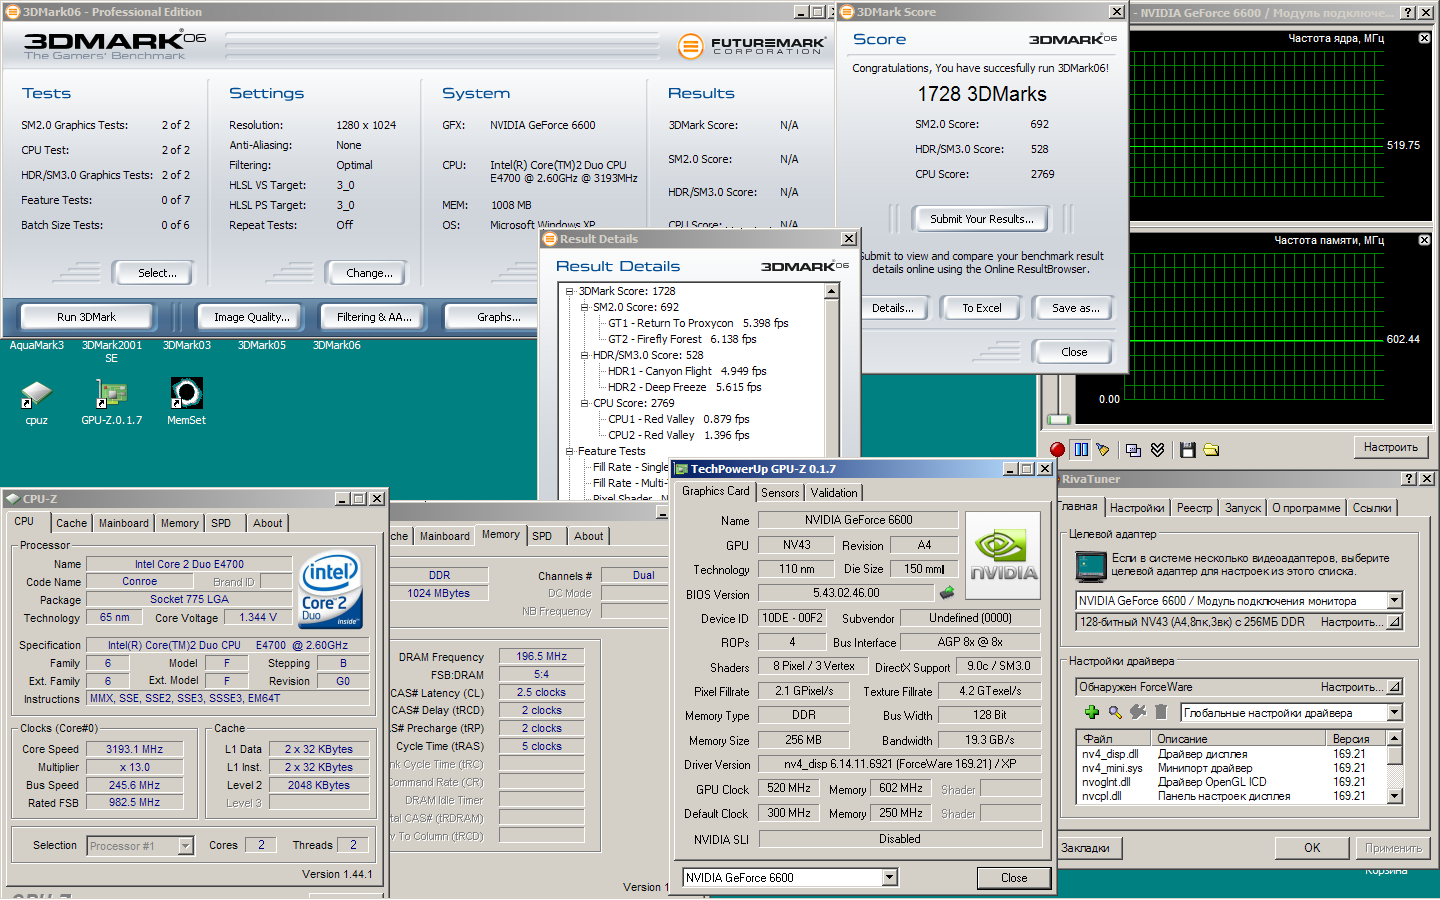Click the Настроить button in monitoring window
Screen dimensions: 1440x900
pos(1390,447)
